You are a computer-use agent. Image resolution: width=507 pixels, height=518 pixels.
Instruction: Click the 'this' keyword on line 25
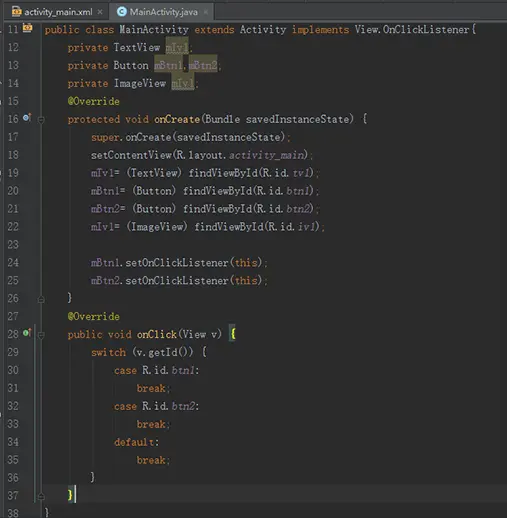point(246,281)
